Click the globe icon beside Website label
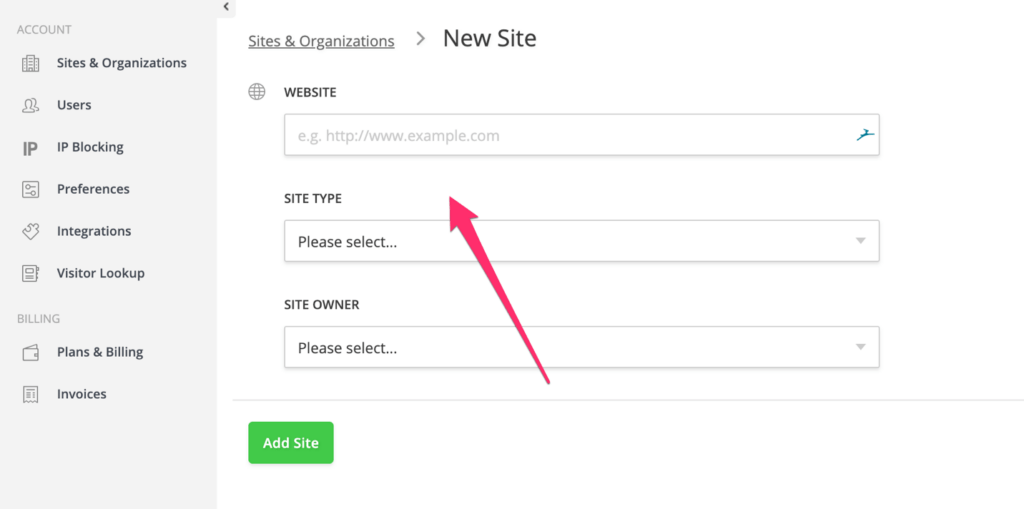The image size is (1024, 509). [x=257, y=92]
